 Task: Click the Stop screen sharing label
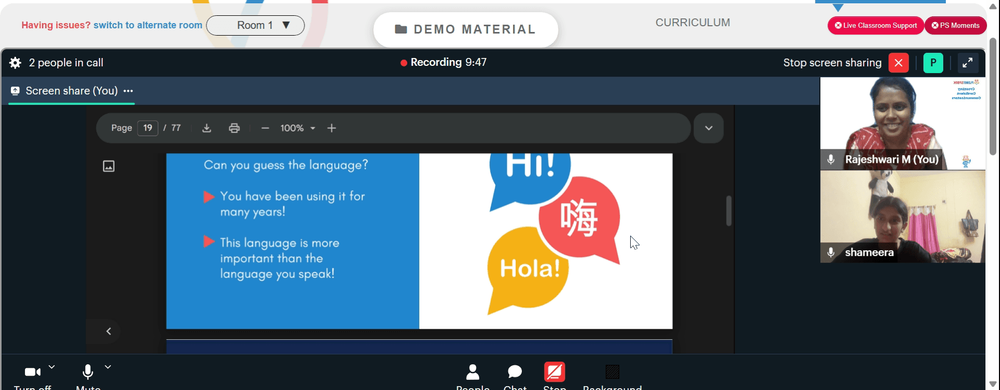[832, 62]
